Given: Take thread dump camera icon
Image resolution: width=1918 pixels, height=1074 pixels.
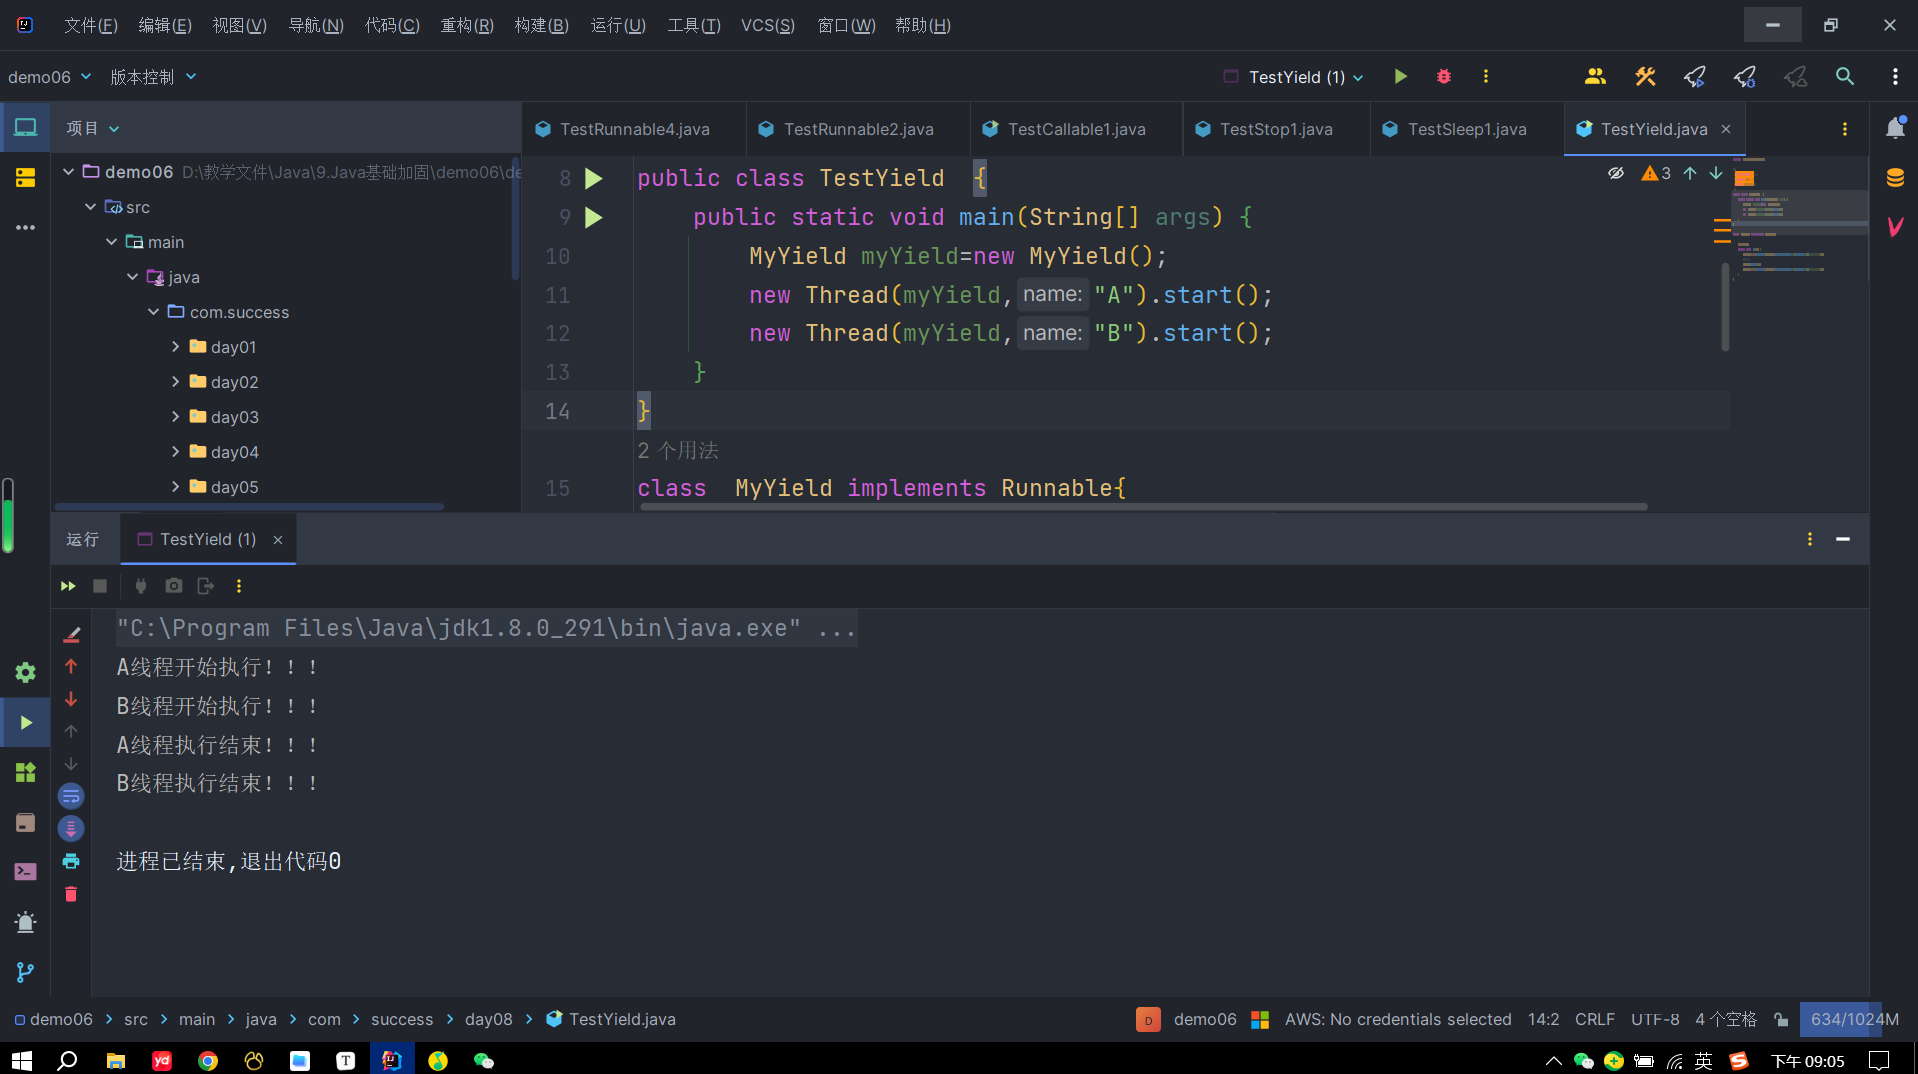Looking at the screenshot, I should click(x=174, y=586).
